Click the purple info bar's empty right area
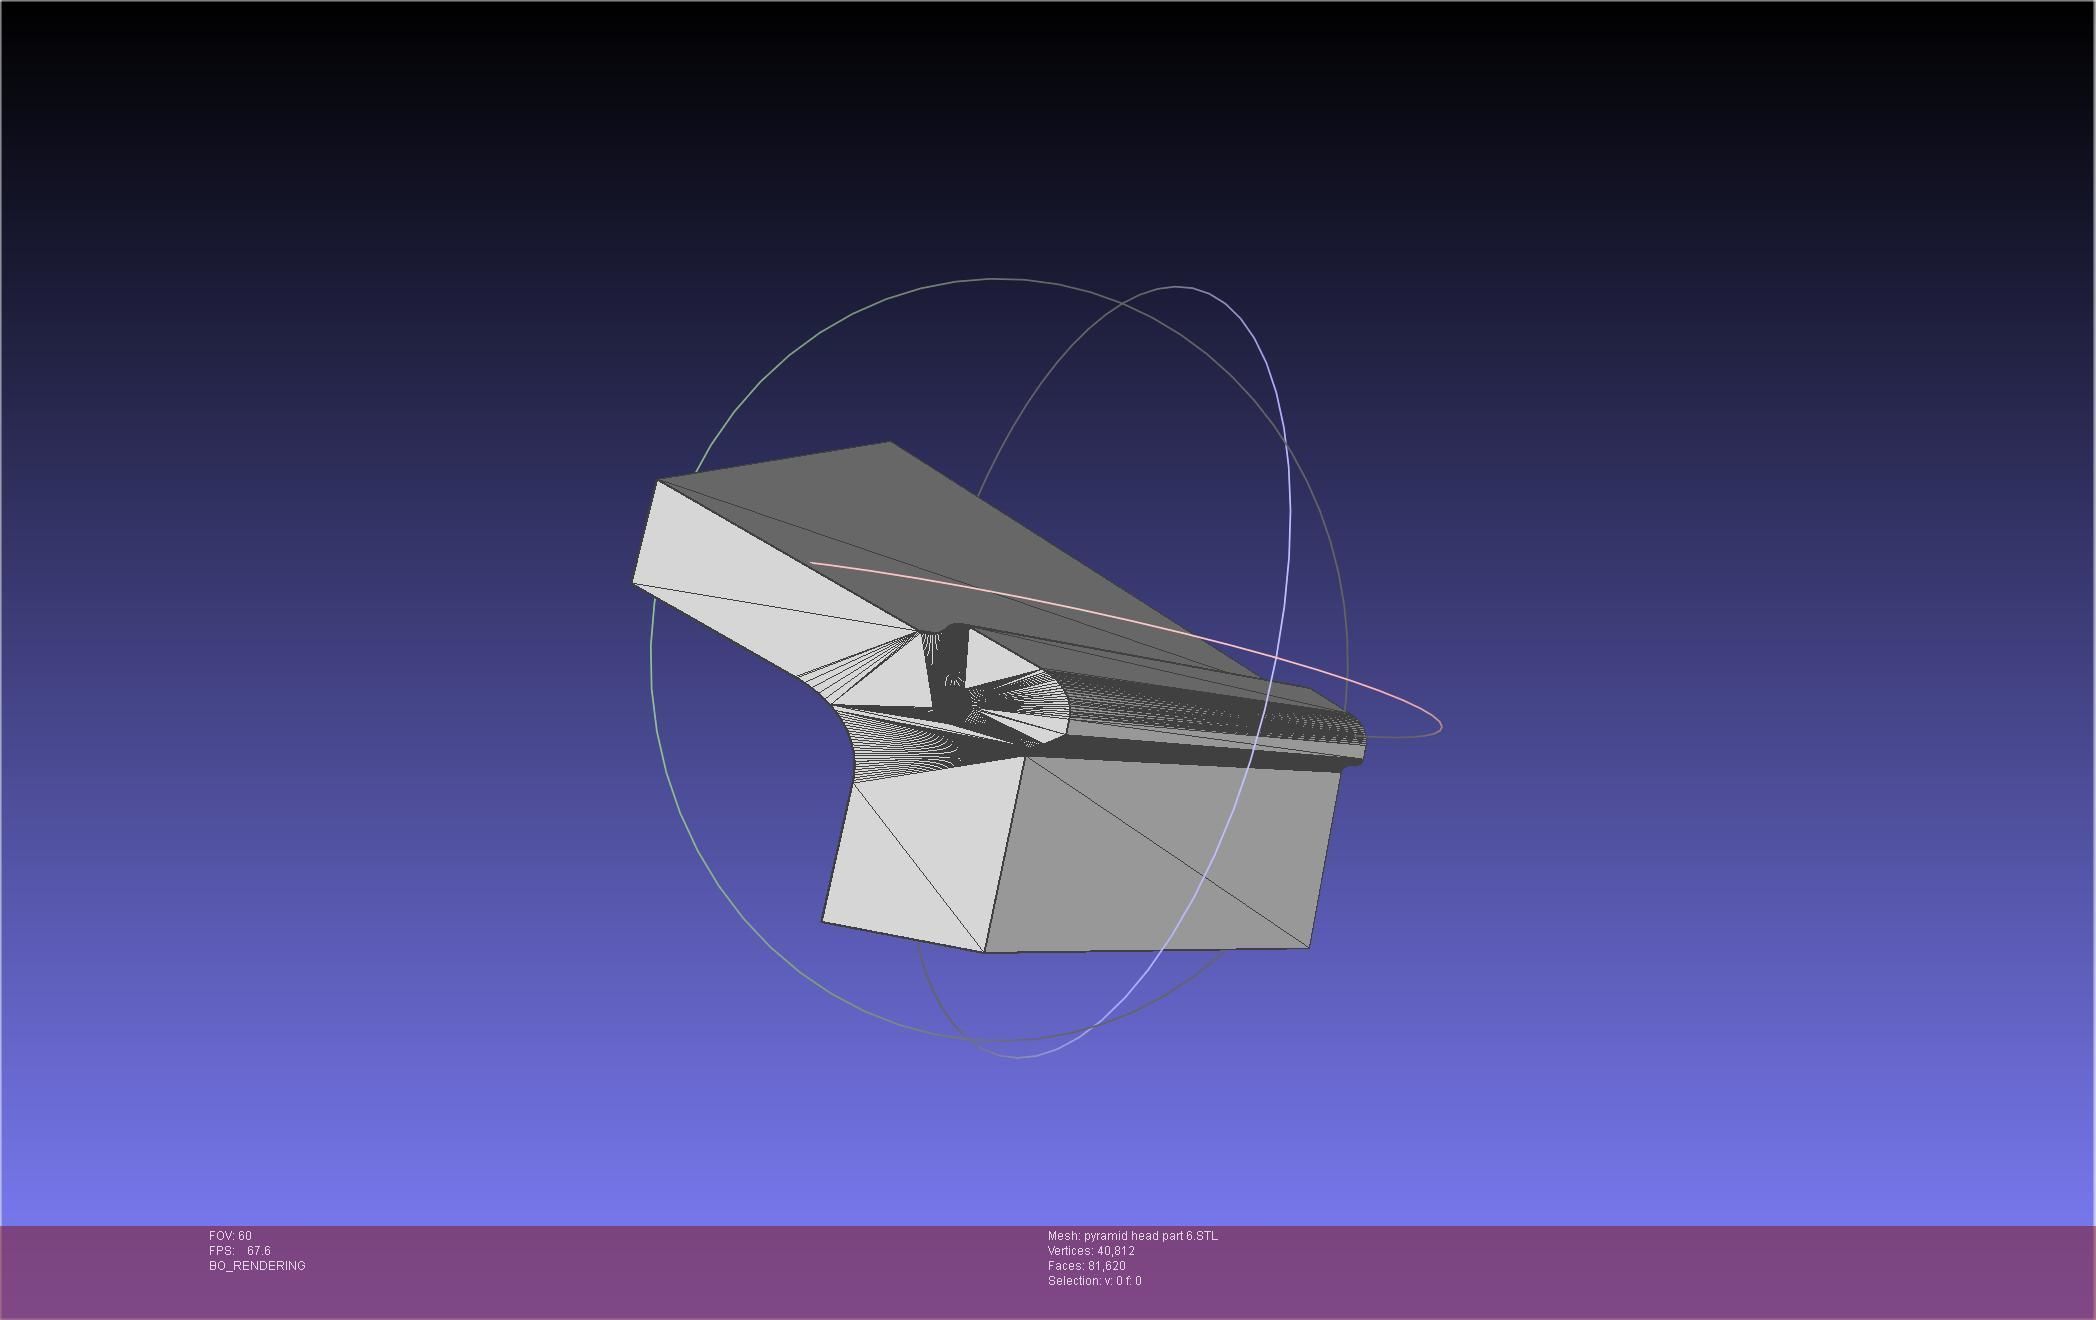The width and height of the screenshot is (2096, 1320). tap(1700, 1270)
